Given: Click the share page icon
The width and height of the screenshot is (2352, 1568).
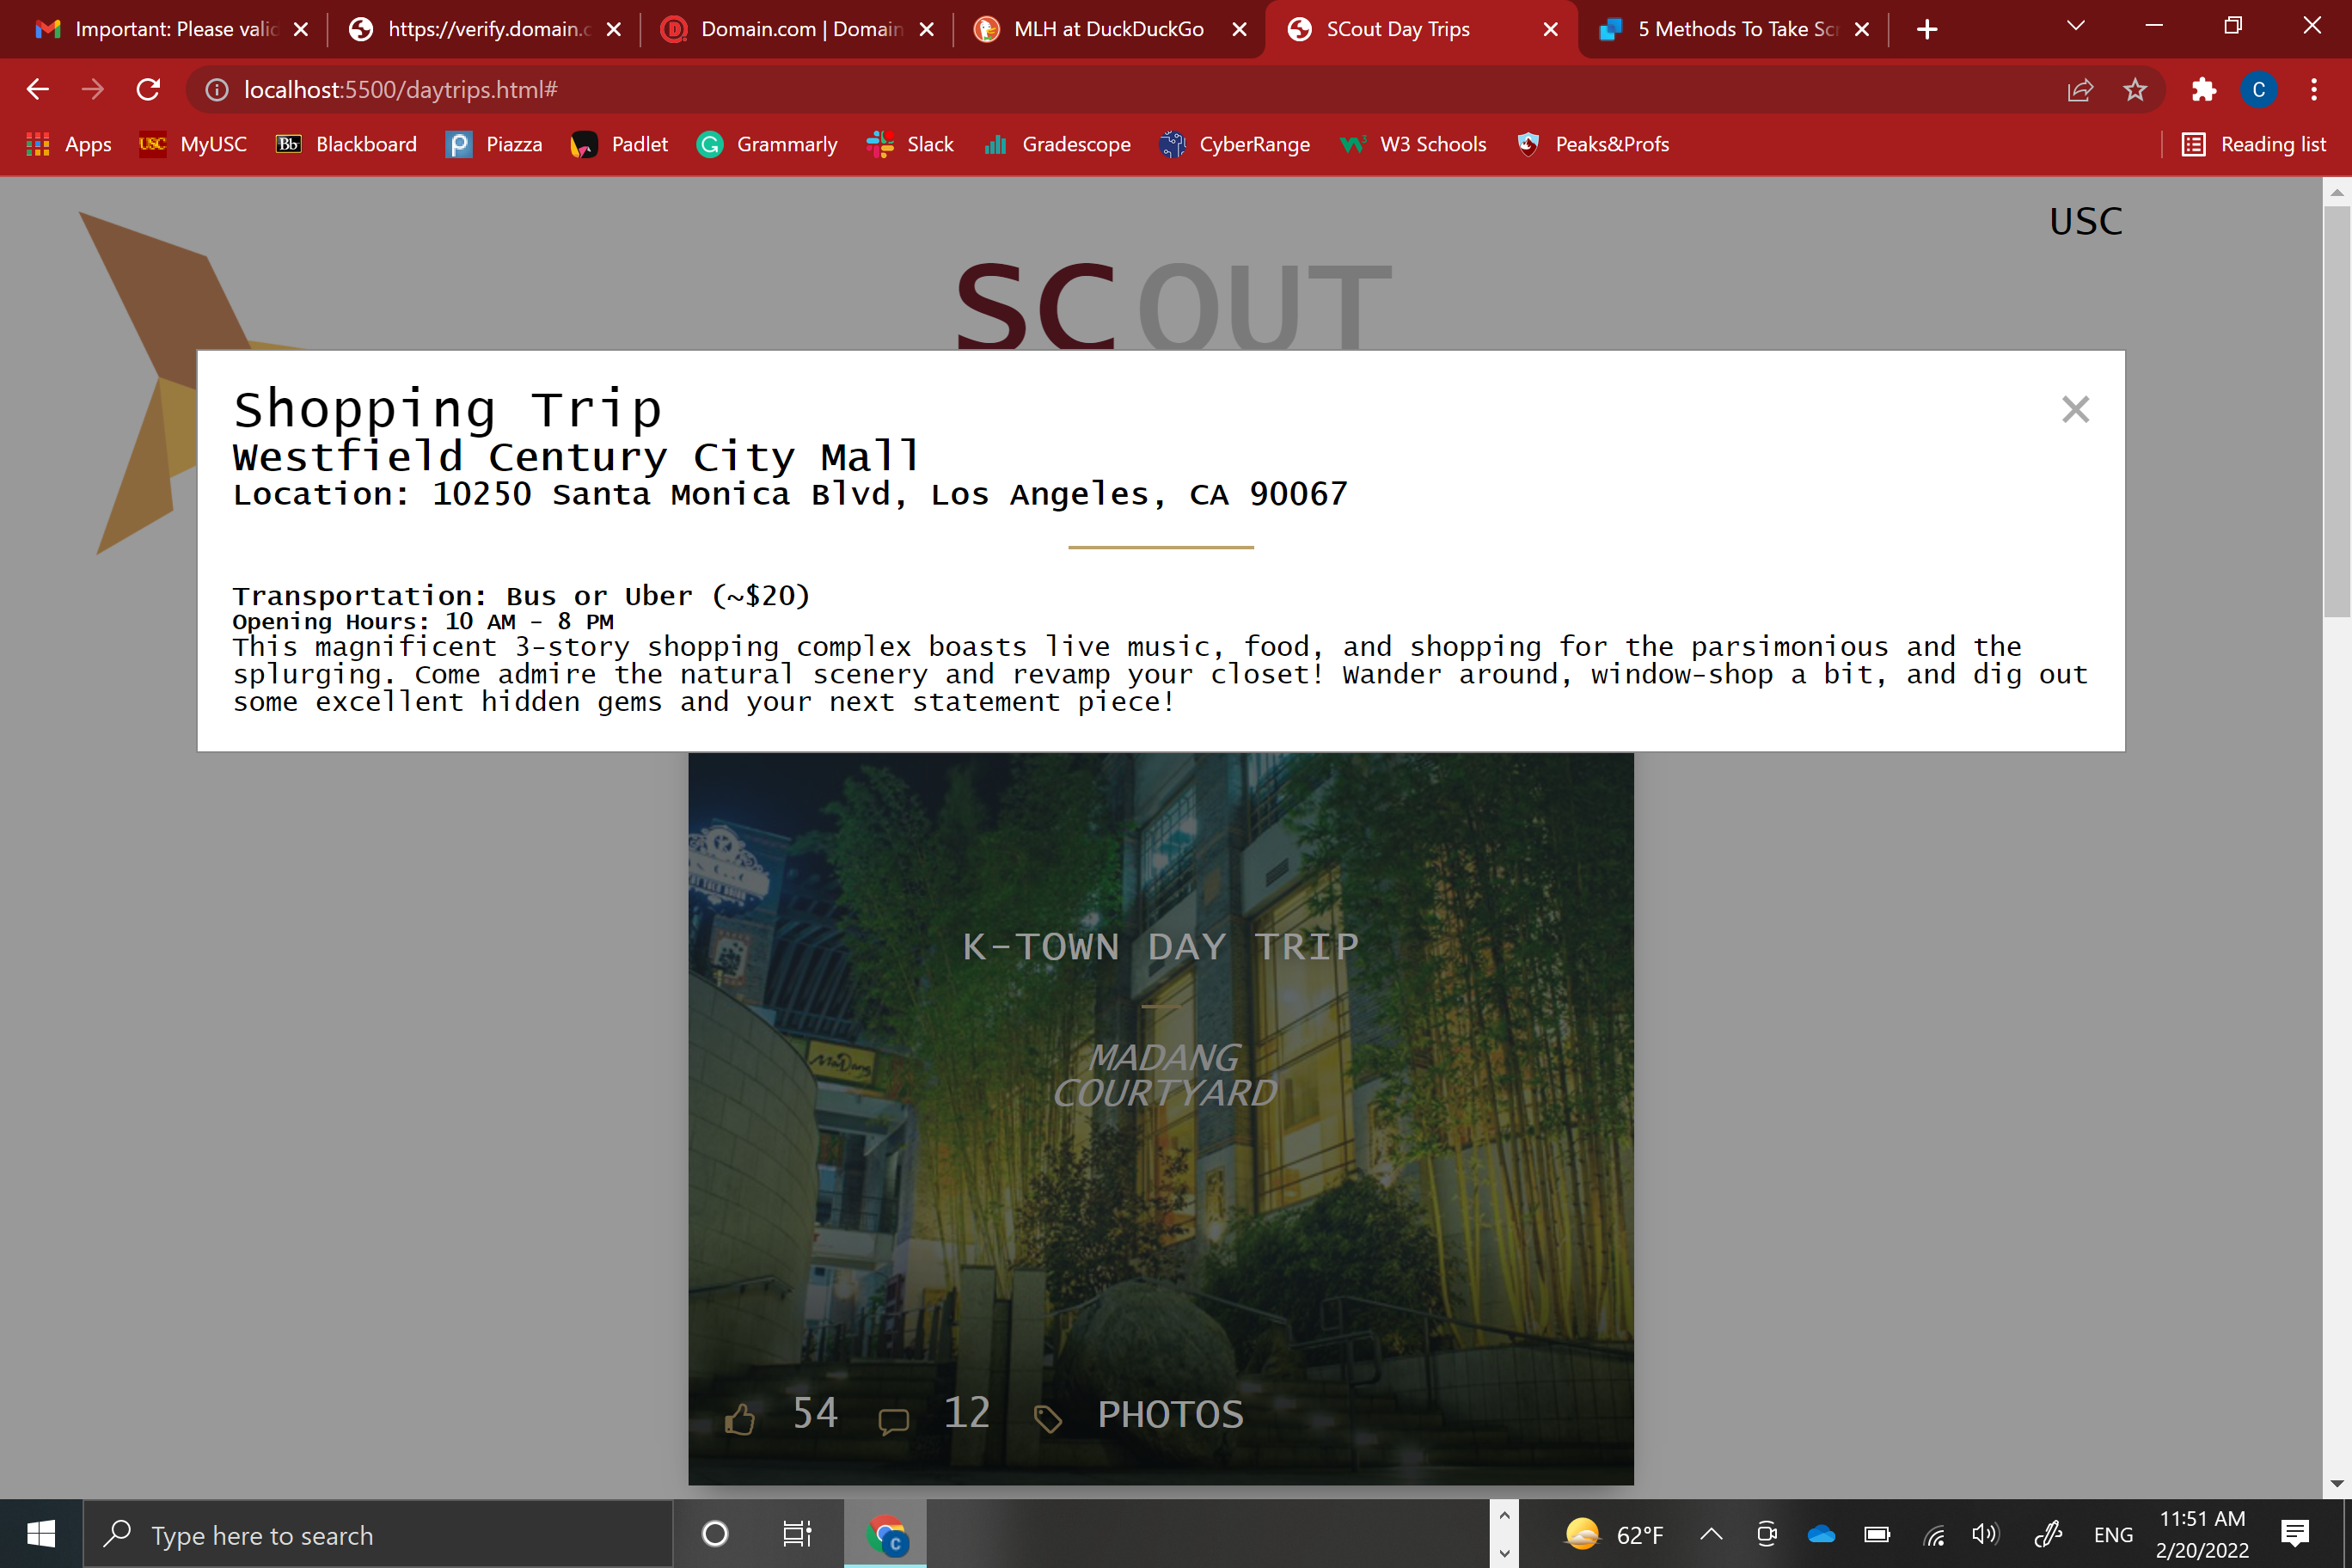Looking at the screenshot, I should (x=2080, y=90).
